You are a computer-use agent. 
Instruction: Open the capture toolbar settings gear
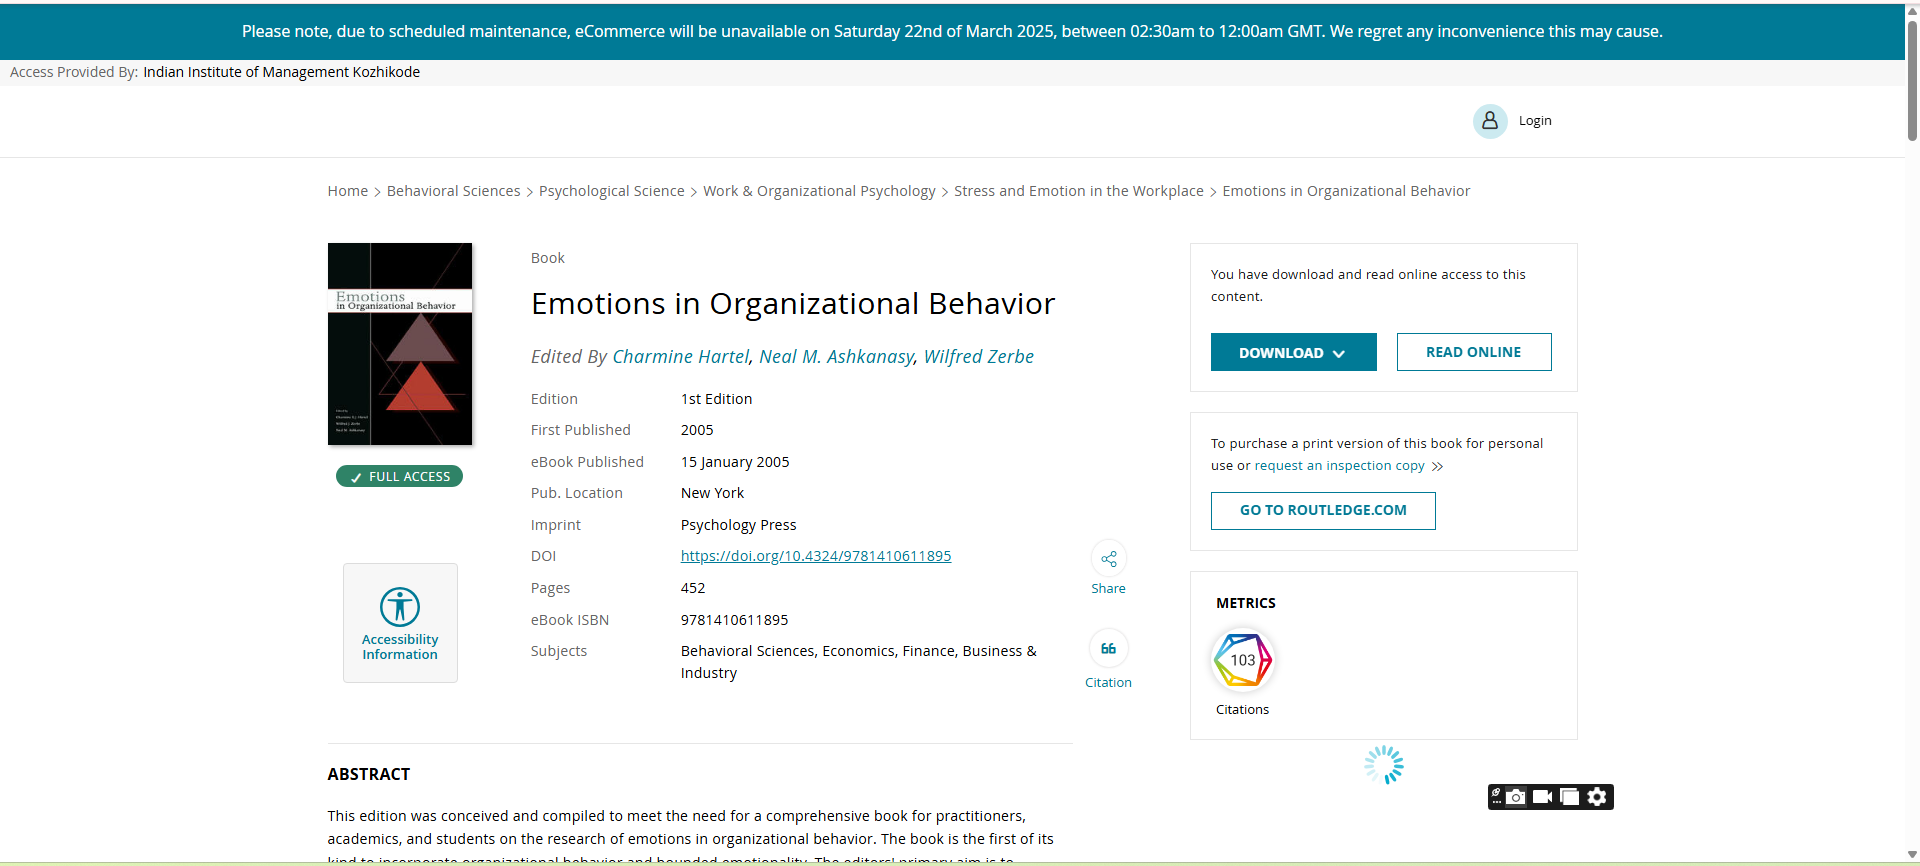1597,797
